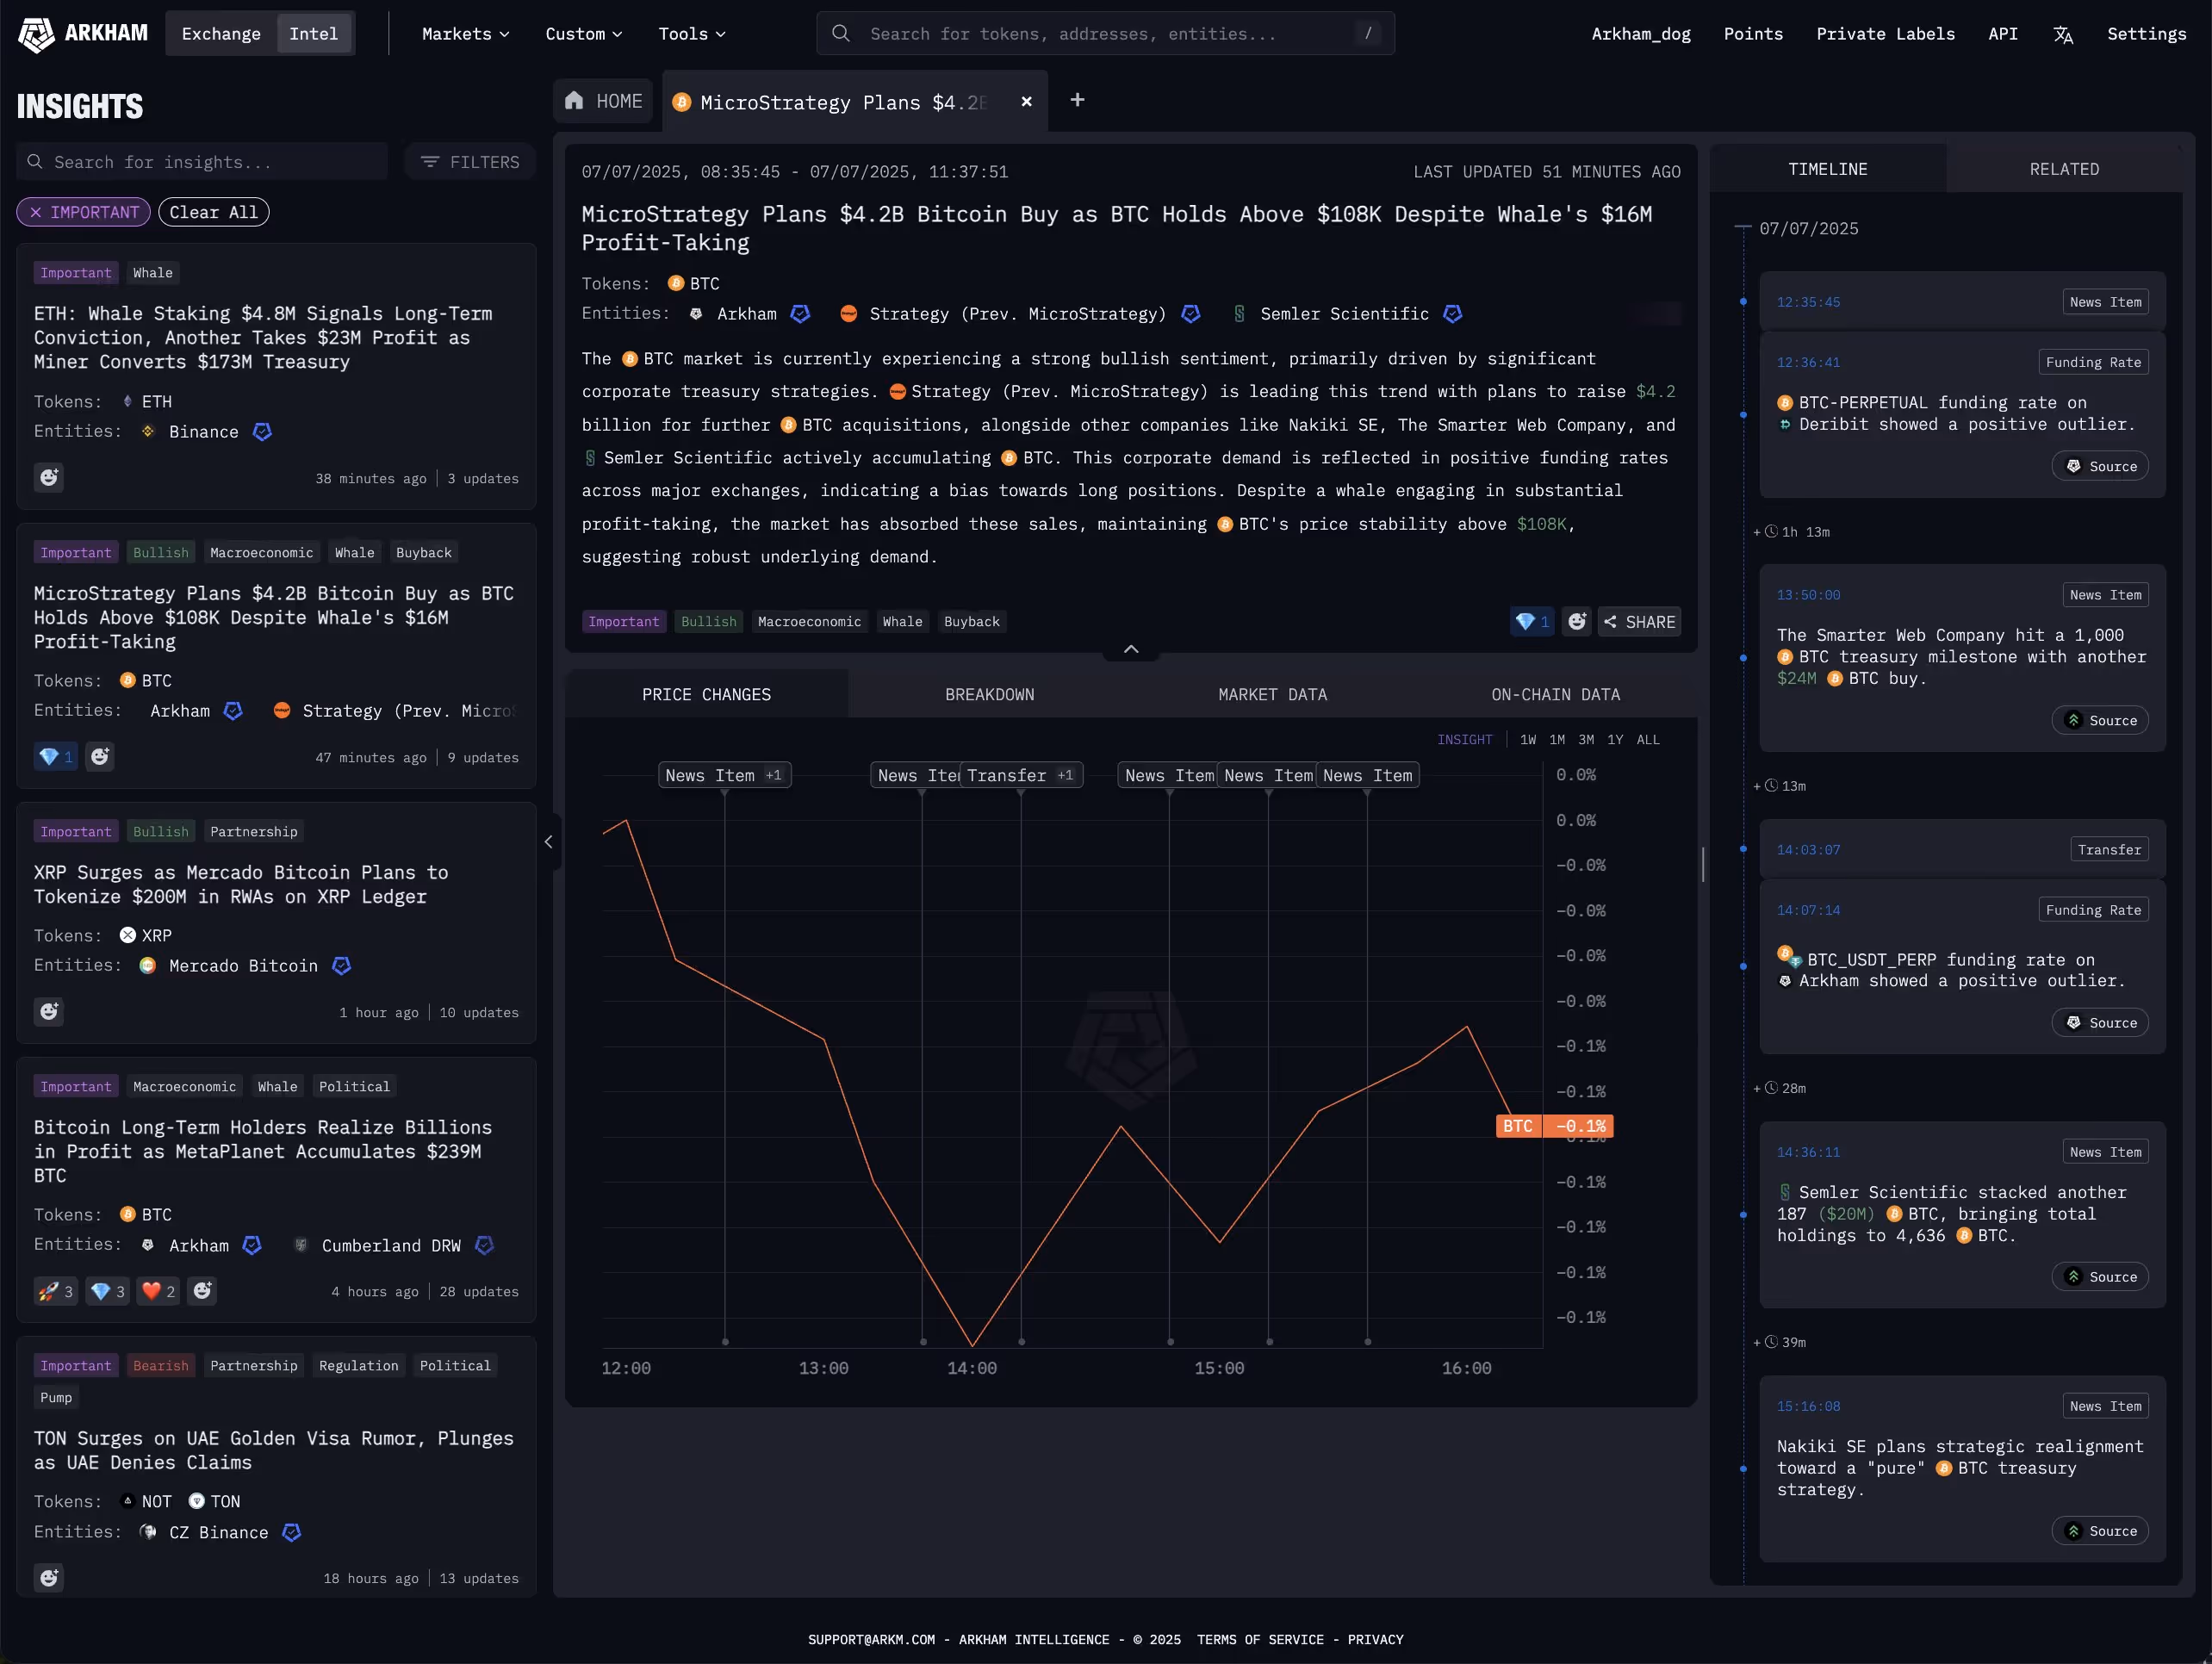This screenshot has width=2212, height=1664.
Task: Add a new tab with plus icon
Action: click(1077, 100)
